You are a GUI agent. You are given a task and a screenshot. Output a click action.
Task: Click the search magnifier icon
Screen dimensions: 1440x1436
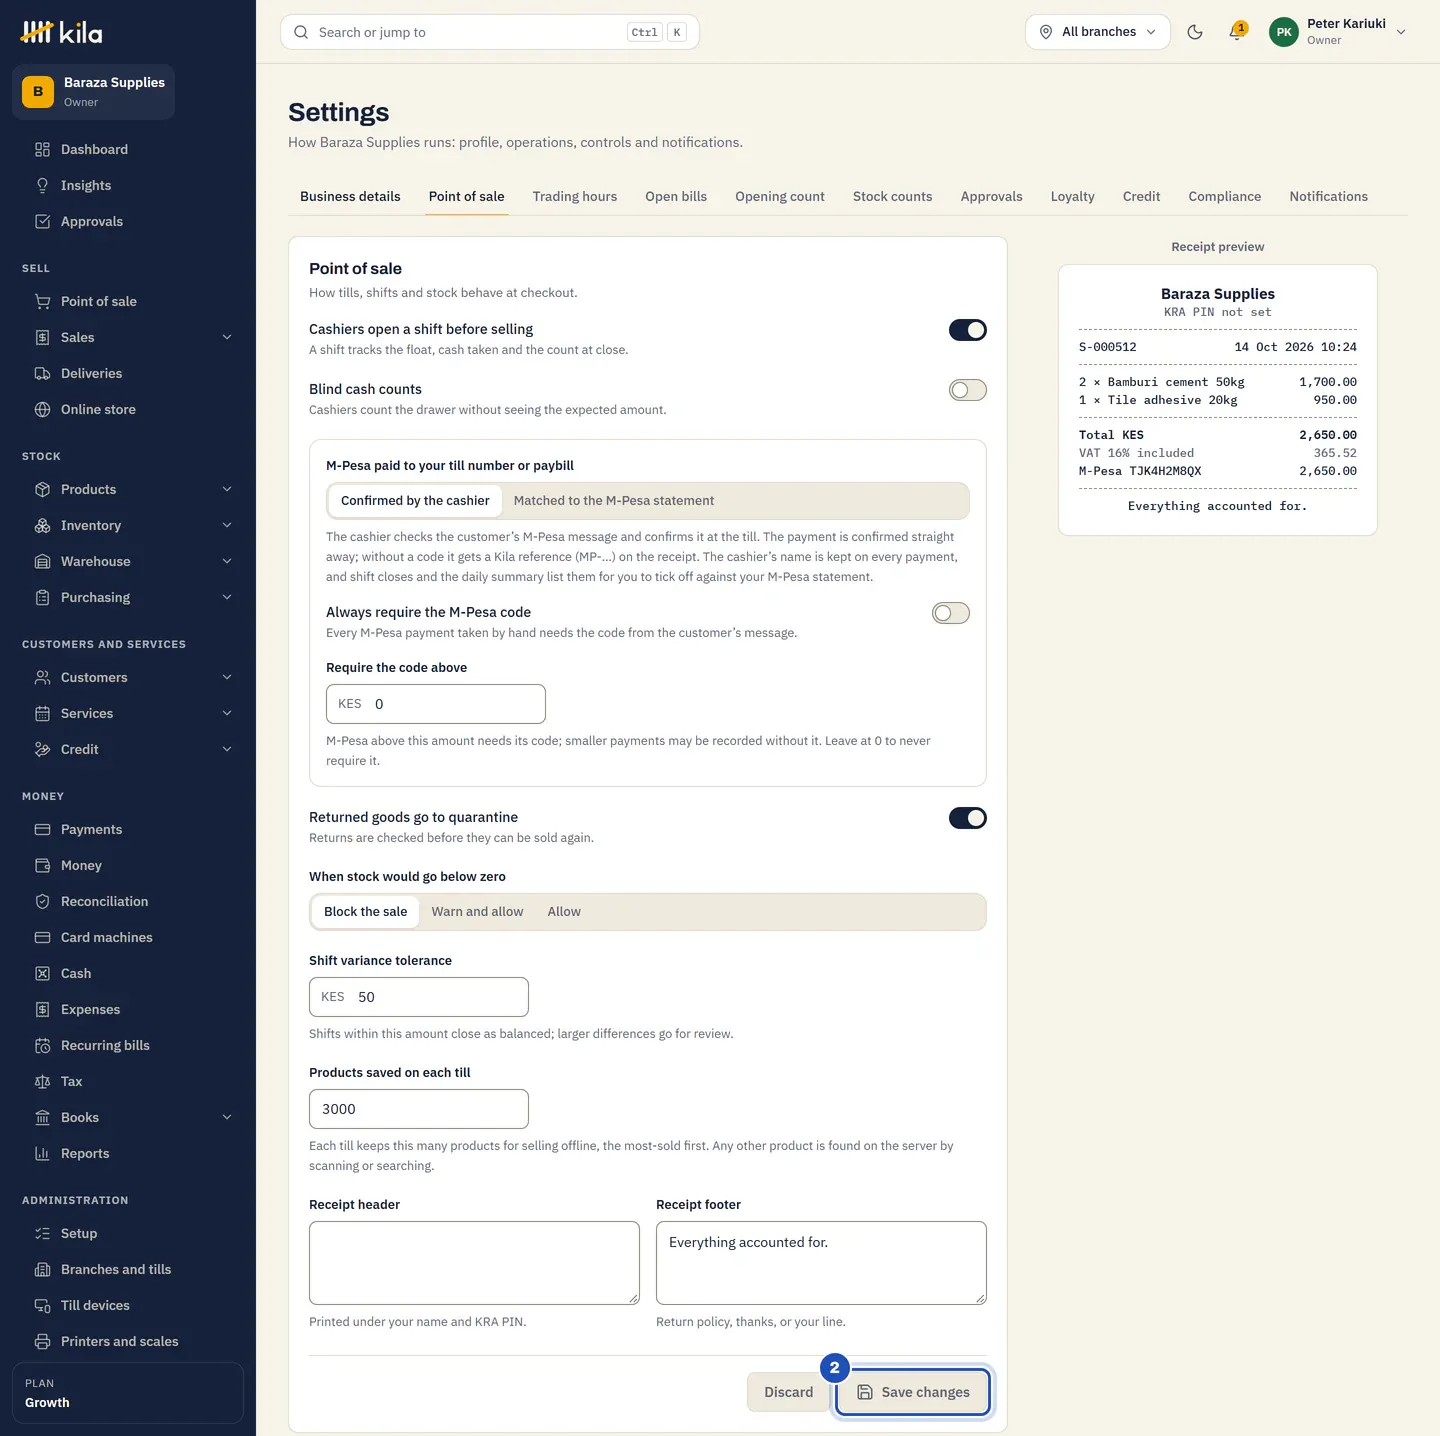click(301, 32)
